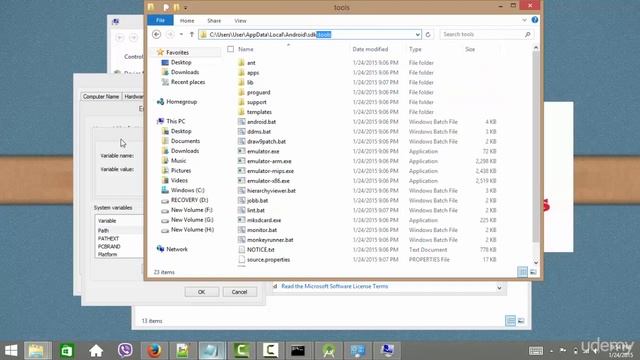Open Quick Access Toolbar customize dropdown
The width and height of the screenshot is (640, 360).
point(186,7)
